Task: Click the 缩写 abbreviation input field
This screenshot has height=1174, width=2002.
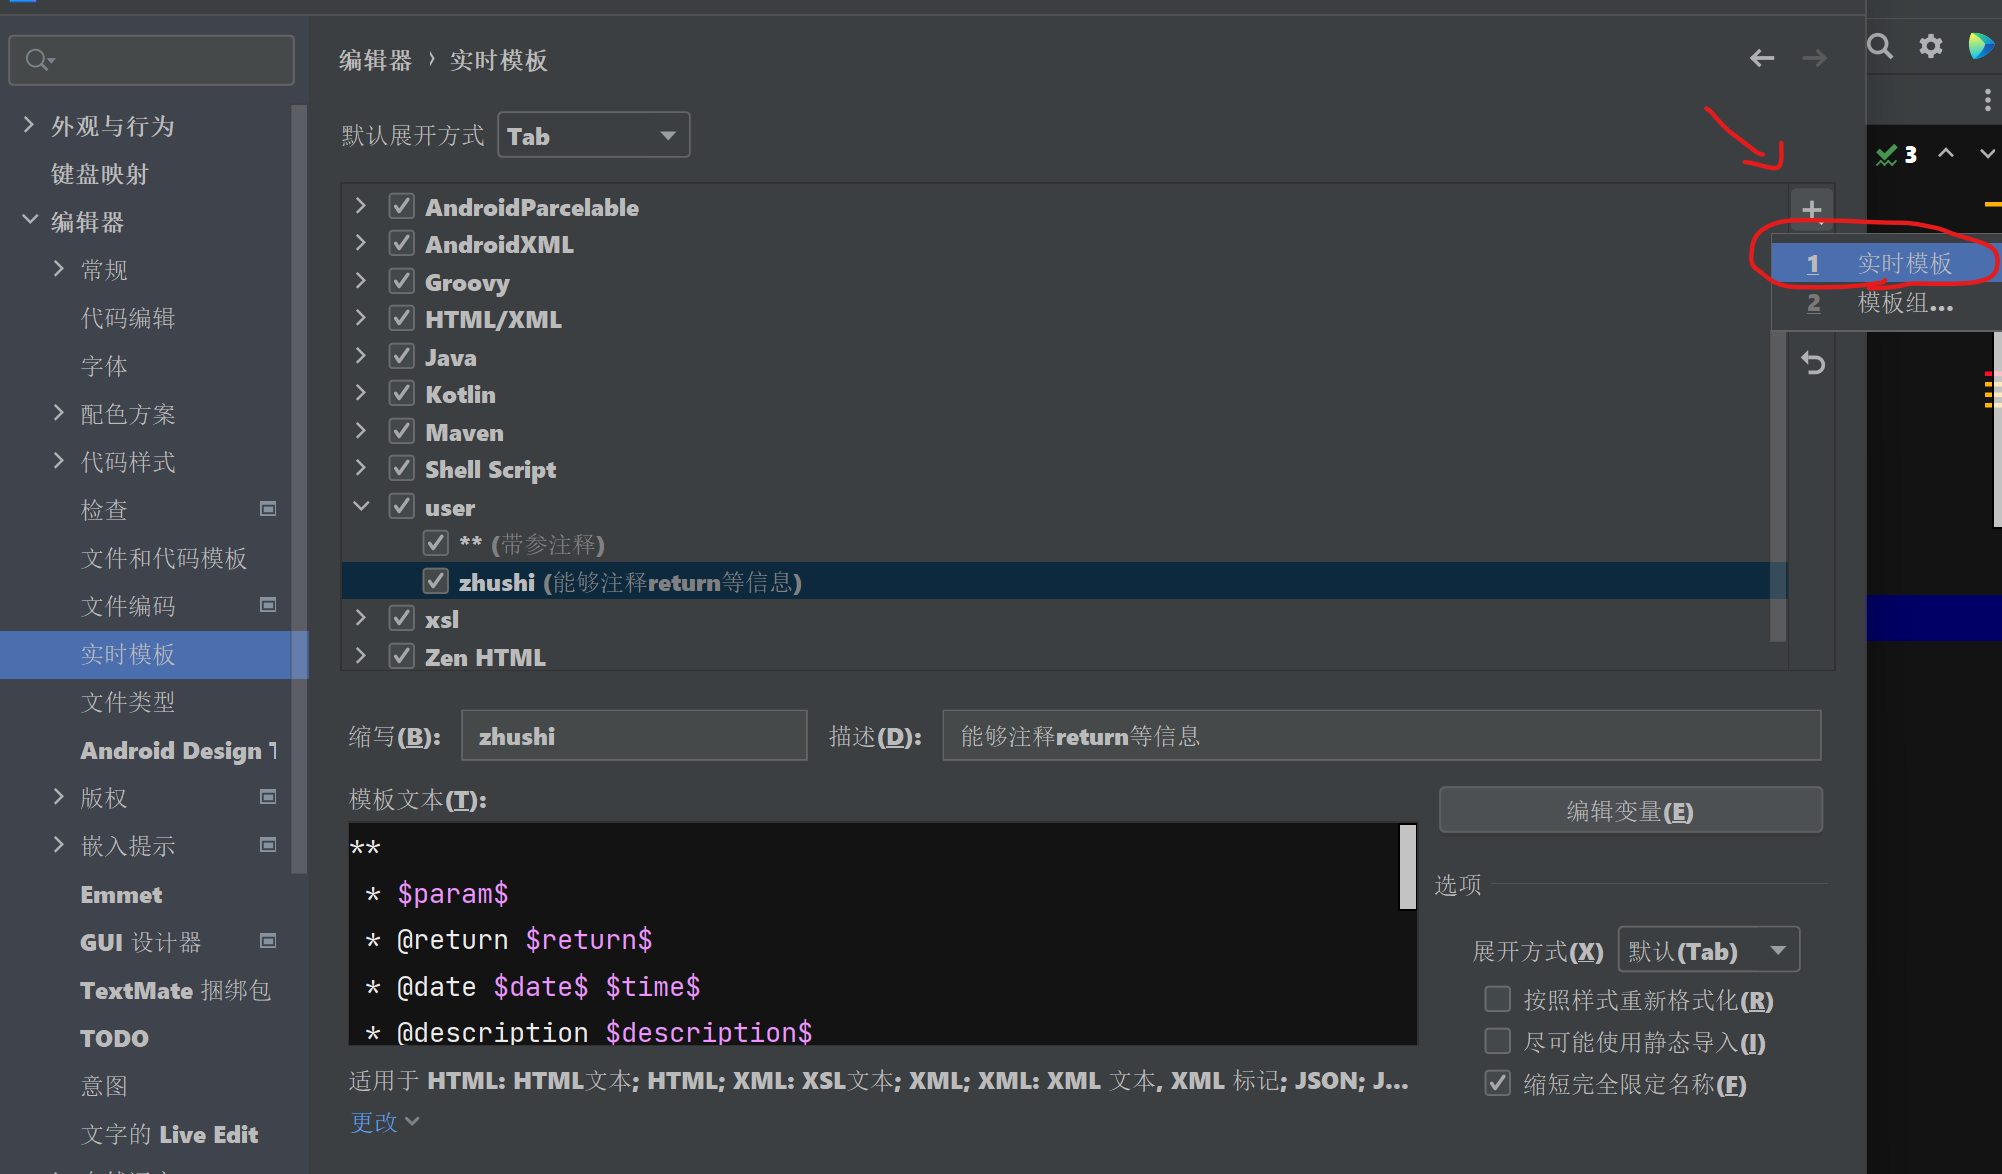Action: (x=633, y=736)
